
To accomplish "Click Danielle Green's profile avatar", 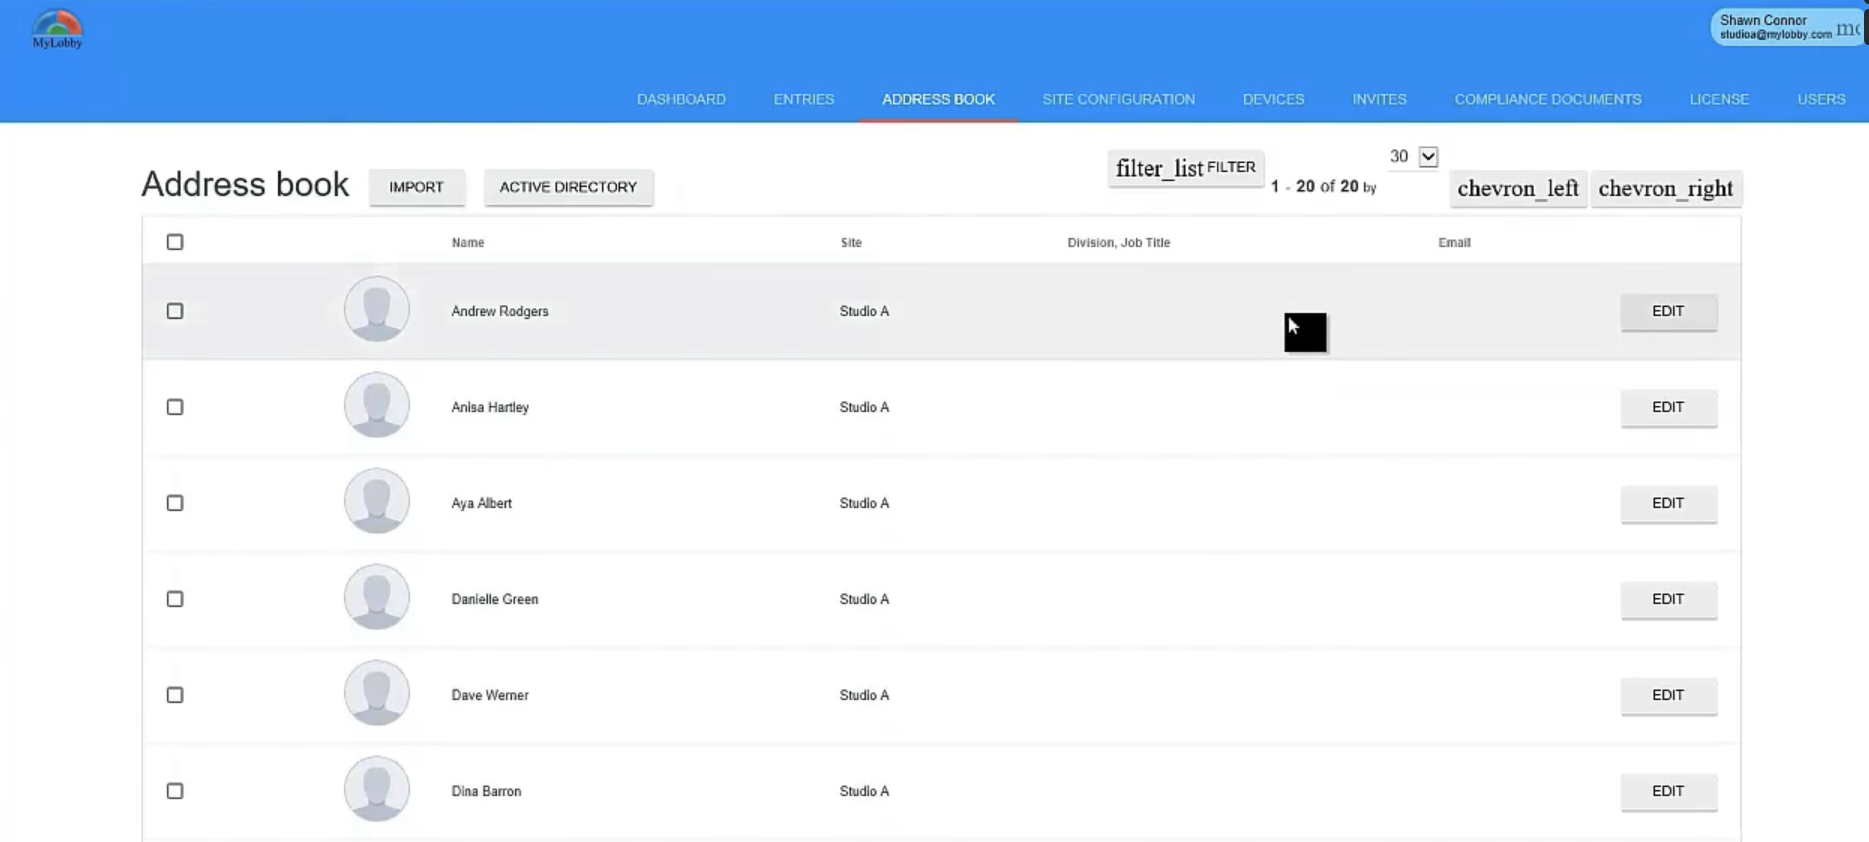I will (x=377, y=597).
